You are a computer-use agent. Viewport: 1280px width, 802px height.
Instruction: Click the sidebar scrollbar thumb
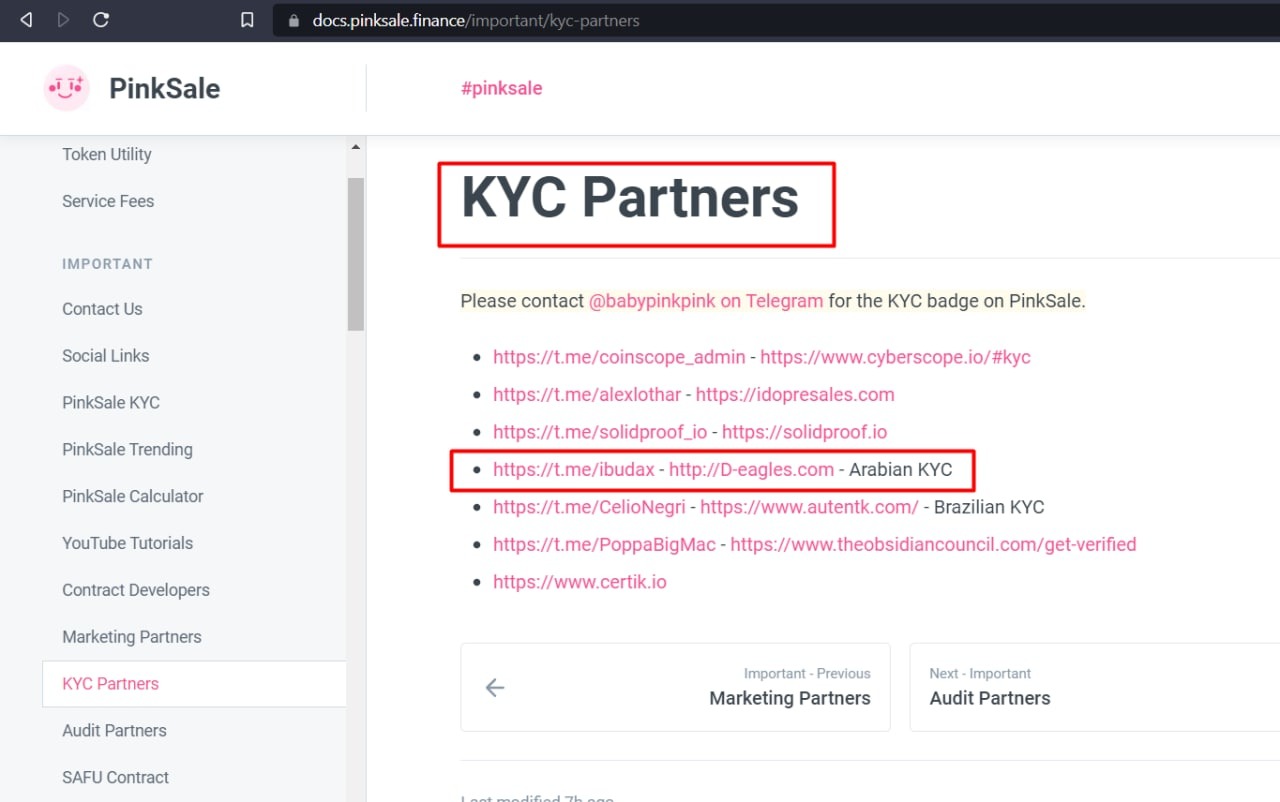[x=355, y=254]
